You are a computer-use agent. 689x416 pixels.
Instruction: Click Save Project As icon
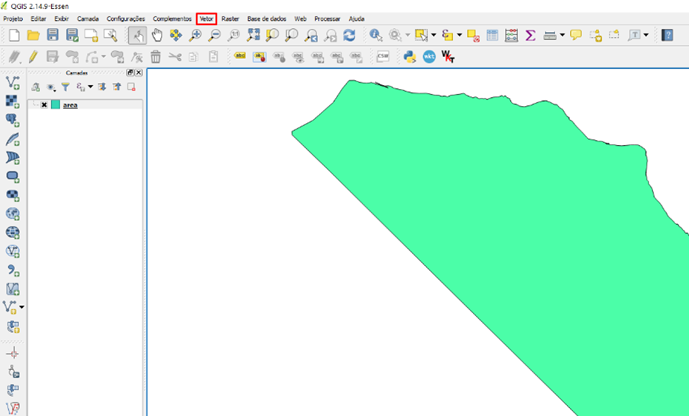pos(72,35)
